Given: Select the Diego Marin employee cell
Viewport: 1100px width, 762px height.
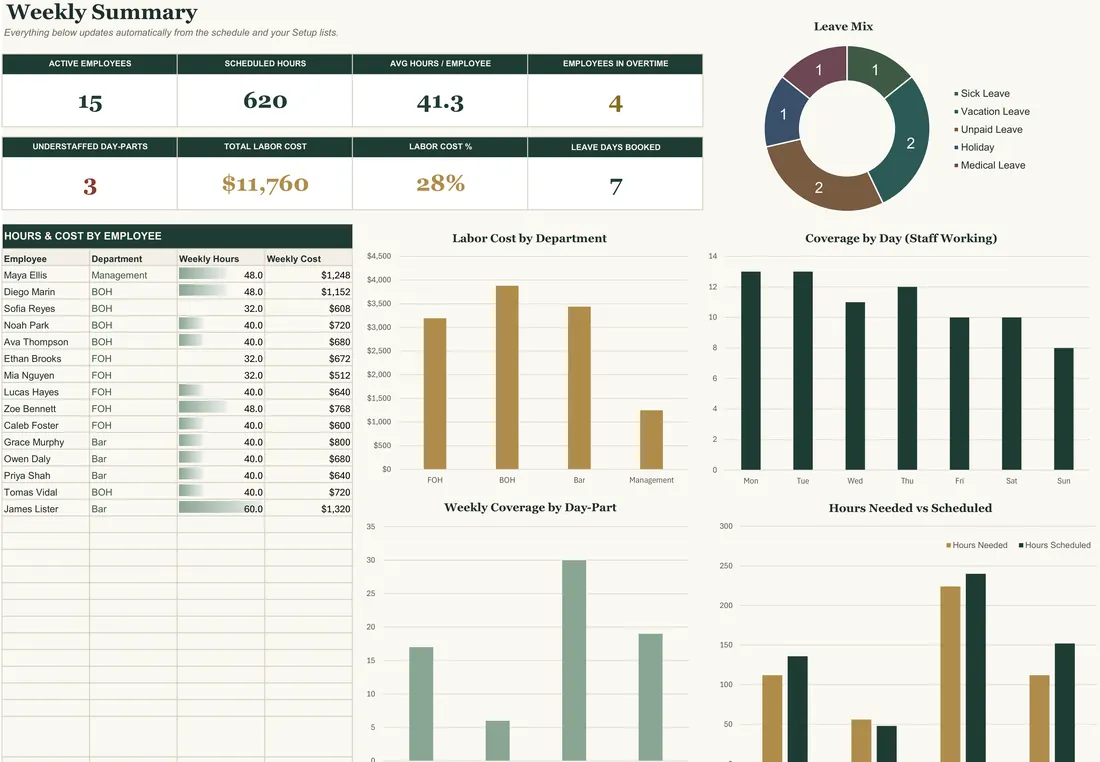Looking at the screenshot, I should pos(46,292).
